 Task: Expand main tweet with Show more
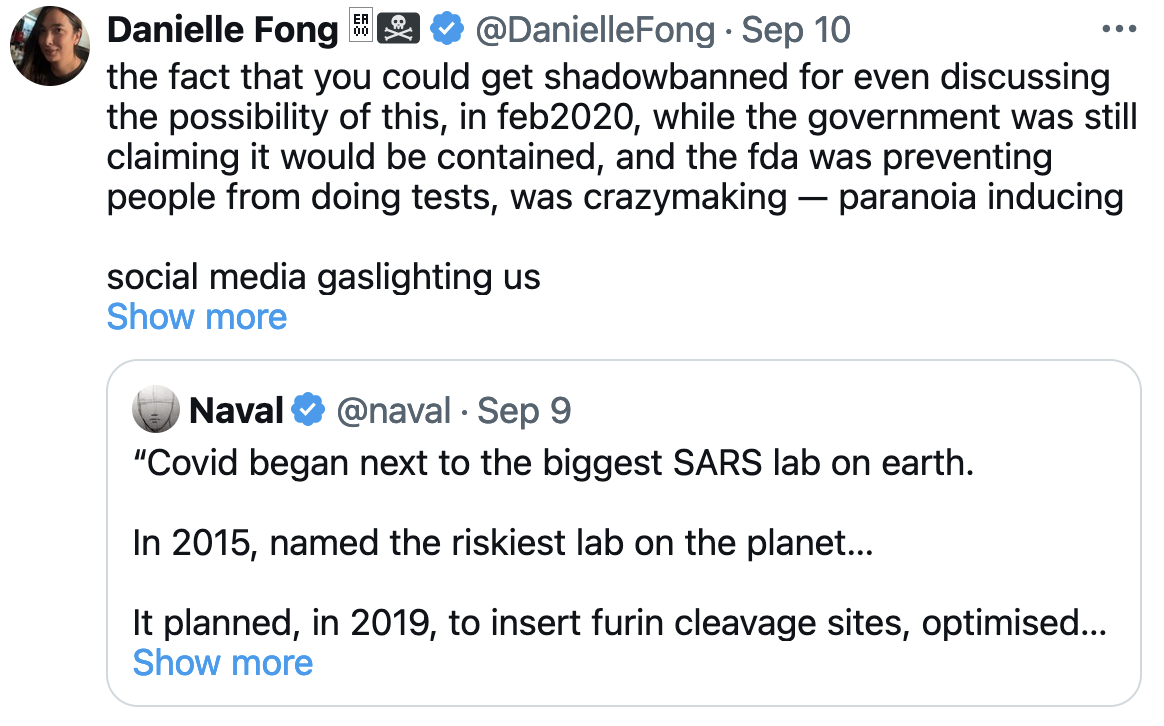point(196,317)
